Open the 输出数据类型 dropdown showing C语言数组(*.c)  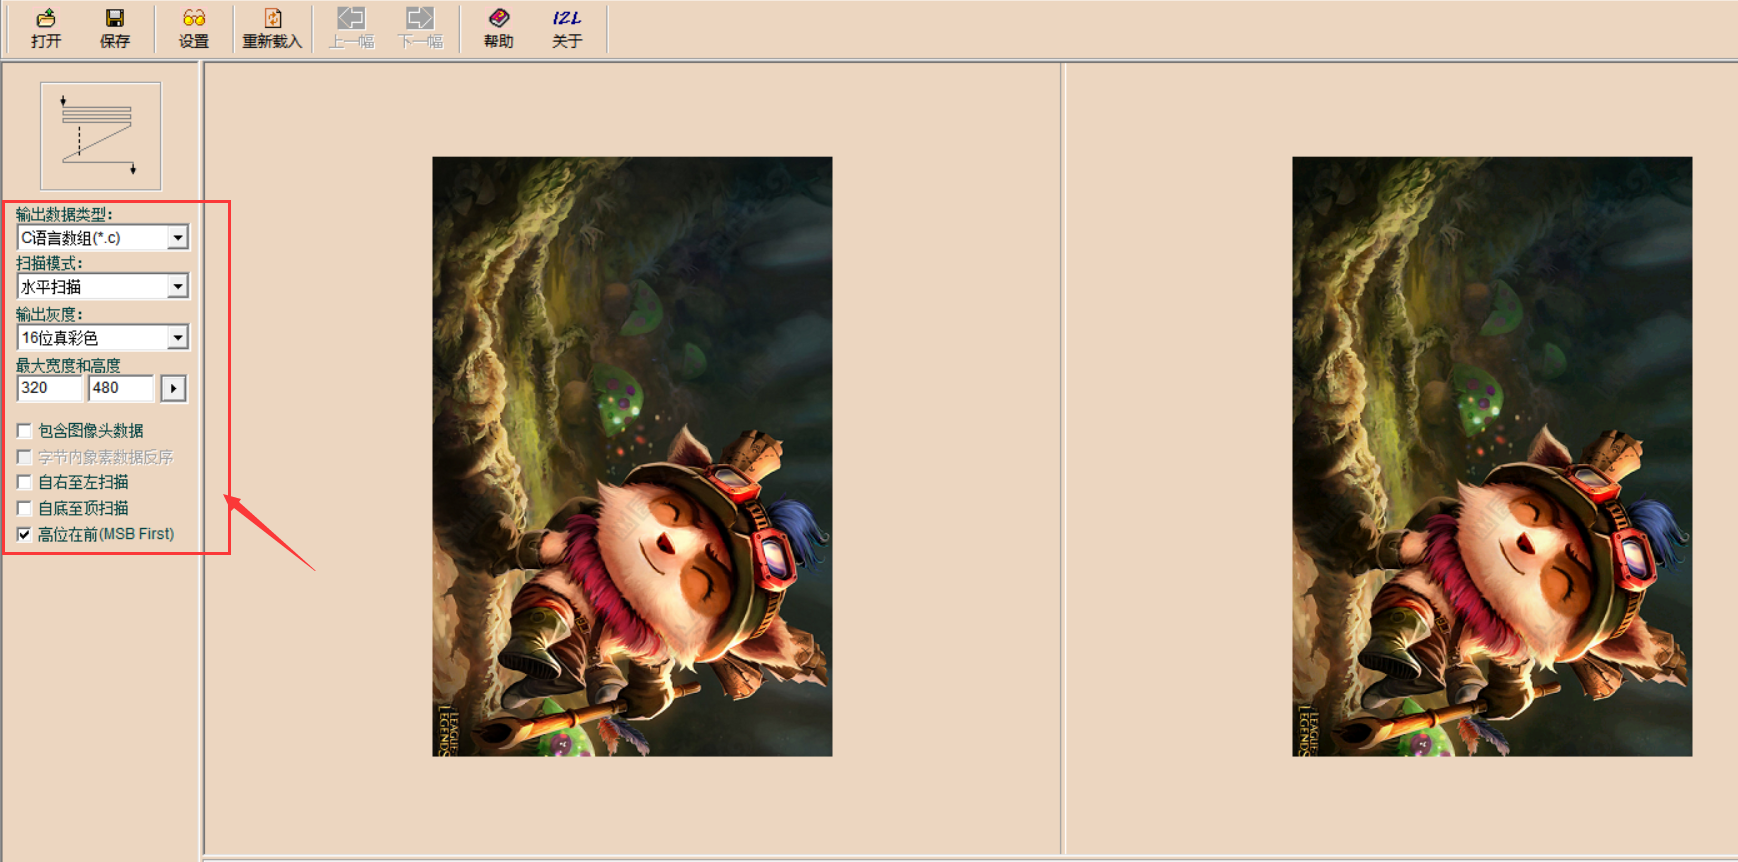coord(103,238)
